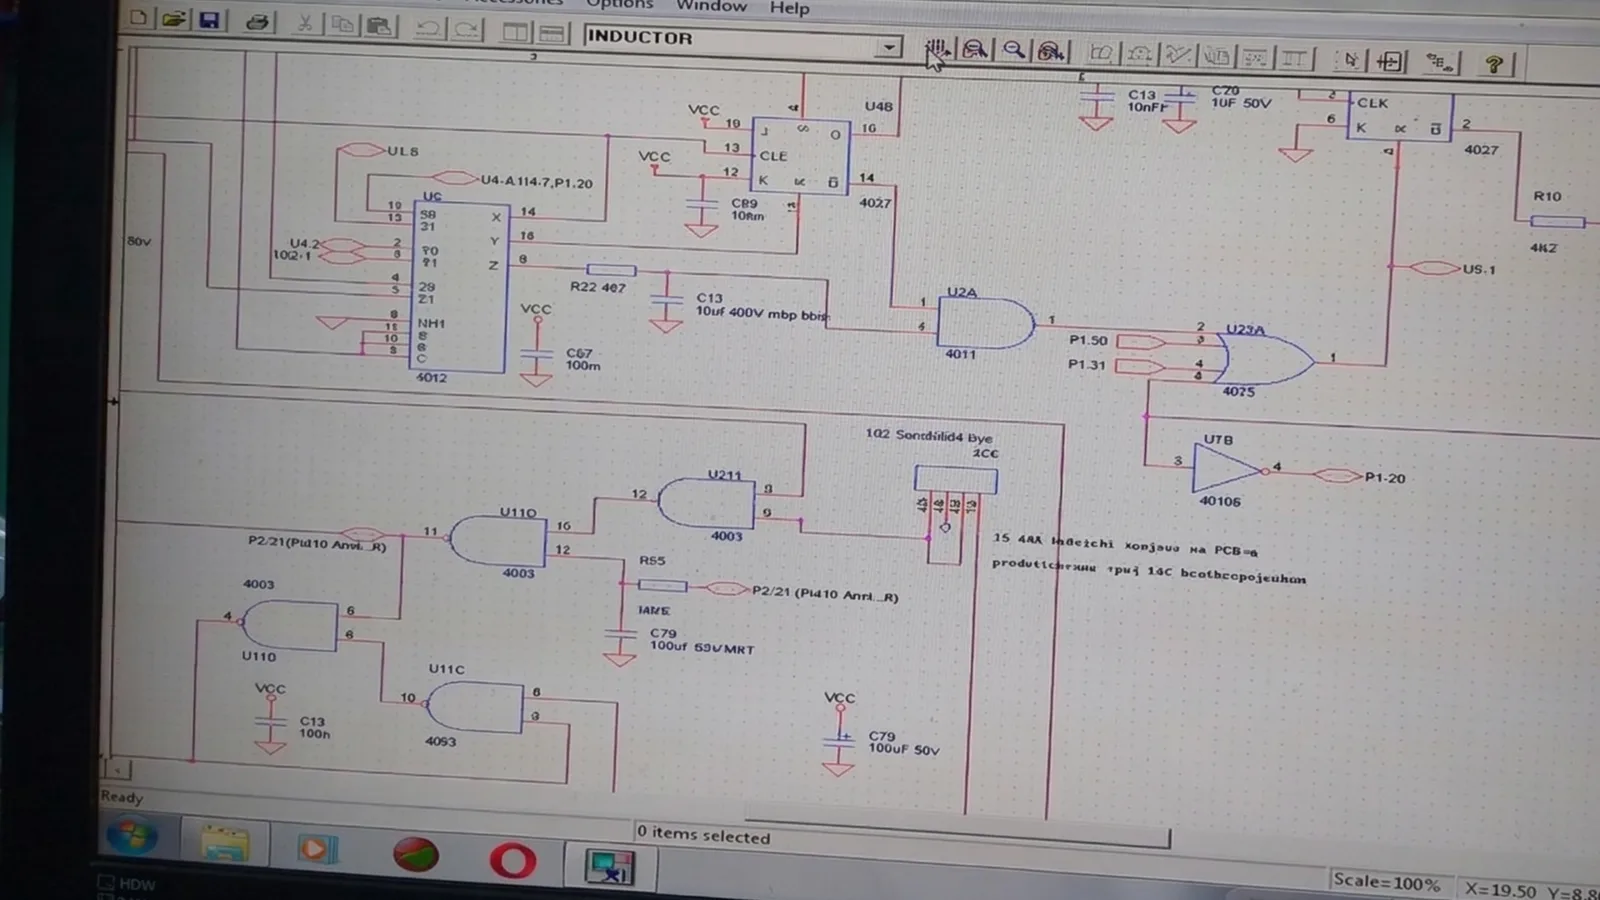Image resolution: width=1600 pixels, height=900 pixels.
Task: Open a file with the folder icon
Action: point(173,19)
